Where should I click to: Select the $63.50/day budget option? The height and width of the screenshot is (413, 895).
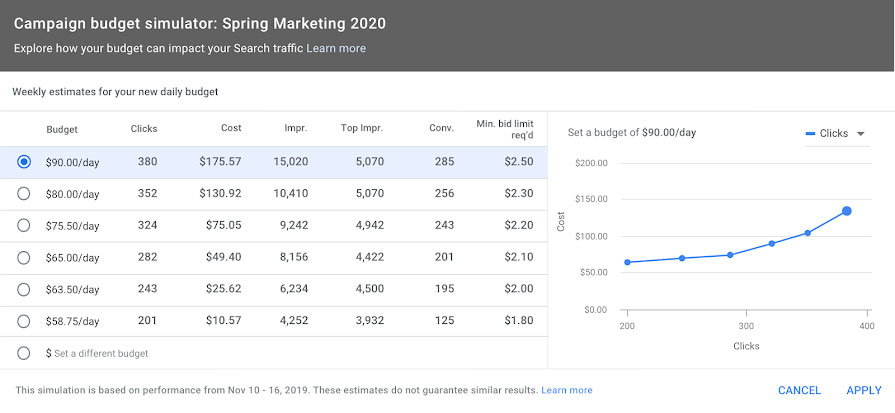[x=24, y=289]
